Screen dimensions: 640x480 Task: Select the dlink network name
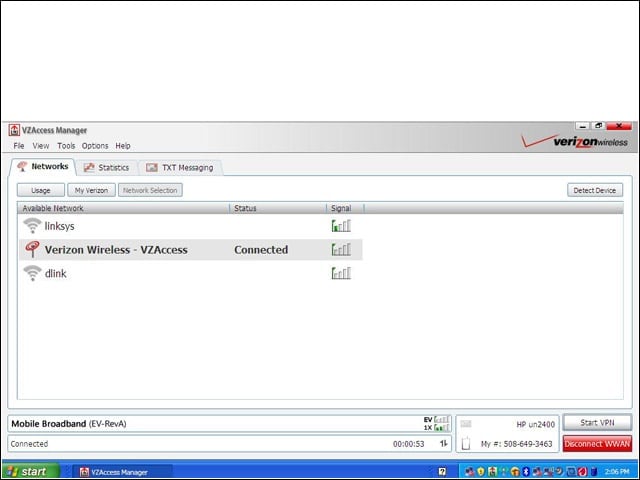[x=56, y=273]
